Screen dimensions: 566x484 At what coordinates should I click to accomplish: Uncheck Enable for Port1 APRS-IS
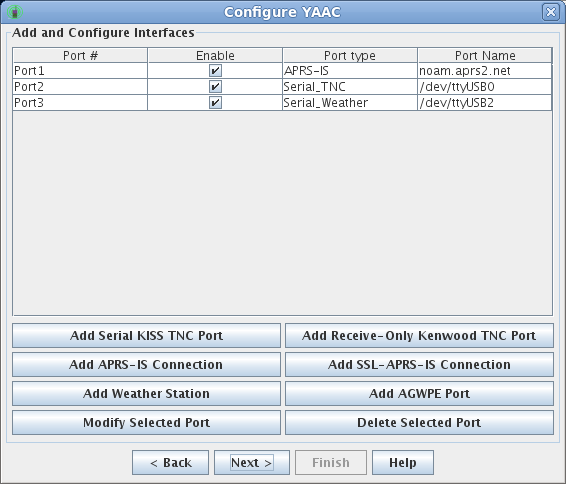[215, 71]
